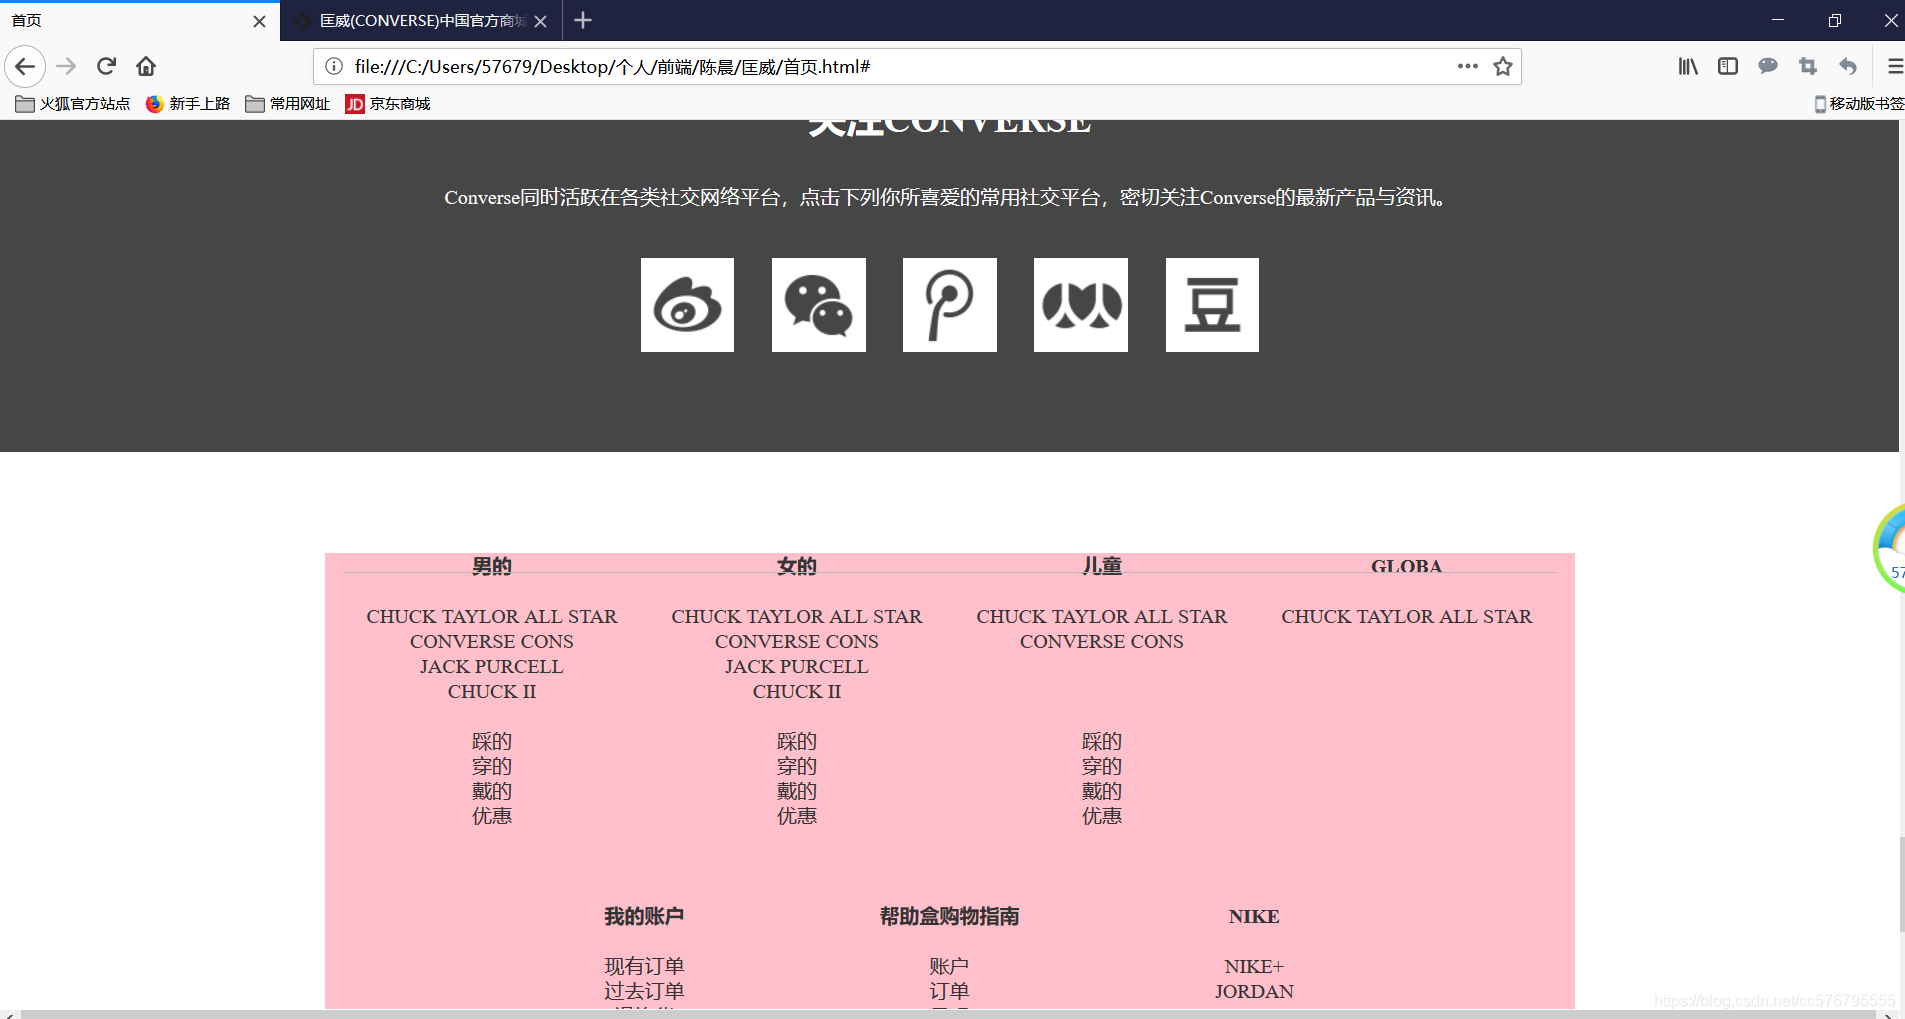Image resolution: width=1905 pixels, height=1019 pixels.
Task: Open the Firefox hamburger menu
Action: [x=1894, y=66]
